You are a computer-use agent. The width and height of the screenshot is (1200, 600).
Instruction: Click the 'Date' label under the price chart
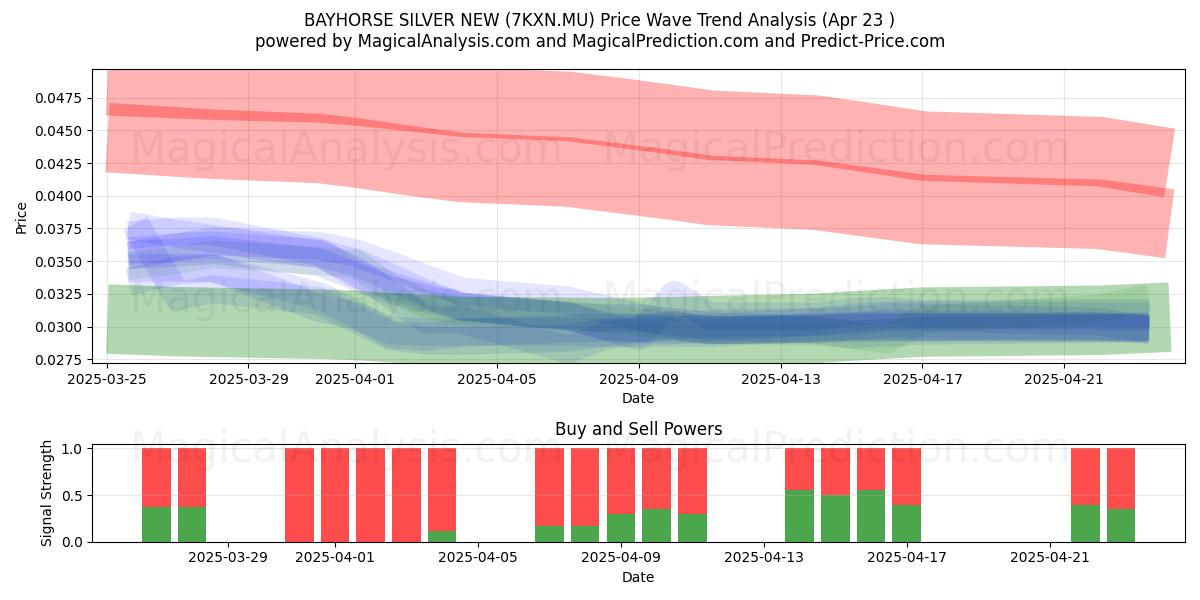638,398
